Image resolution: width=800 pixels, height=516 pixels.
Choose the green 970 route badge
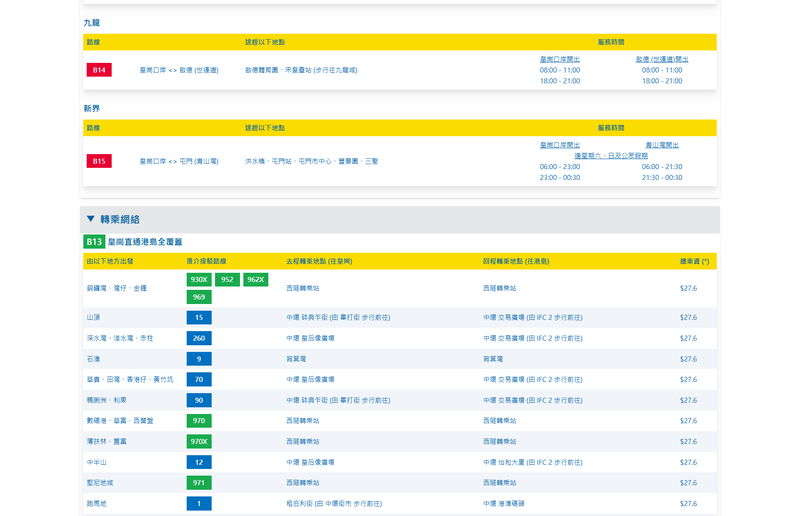coord(199,421)
